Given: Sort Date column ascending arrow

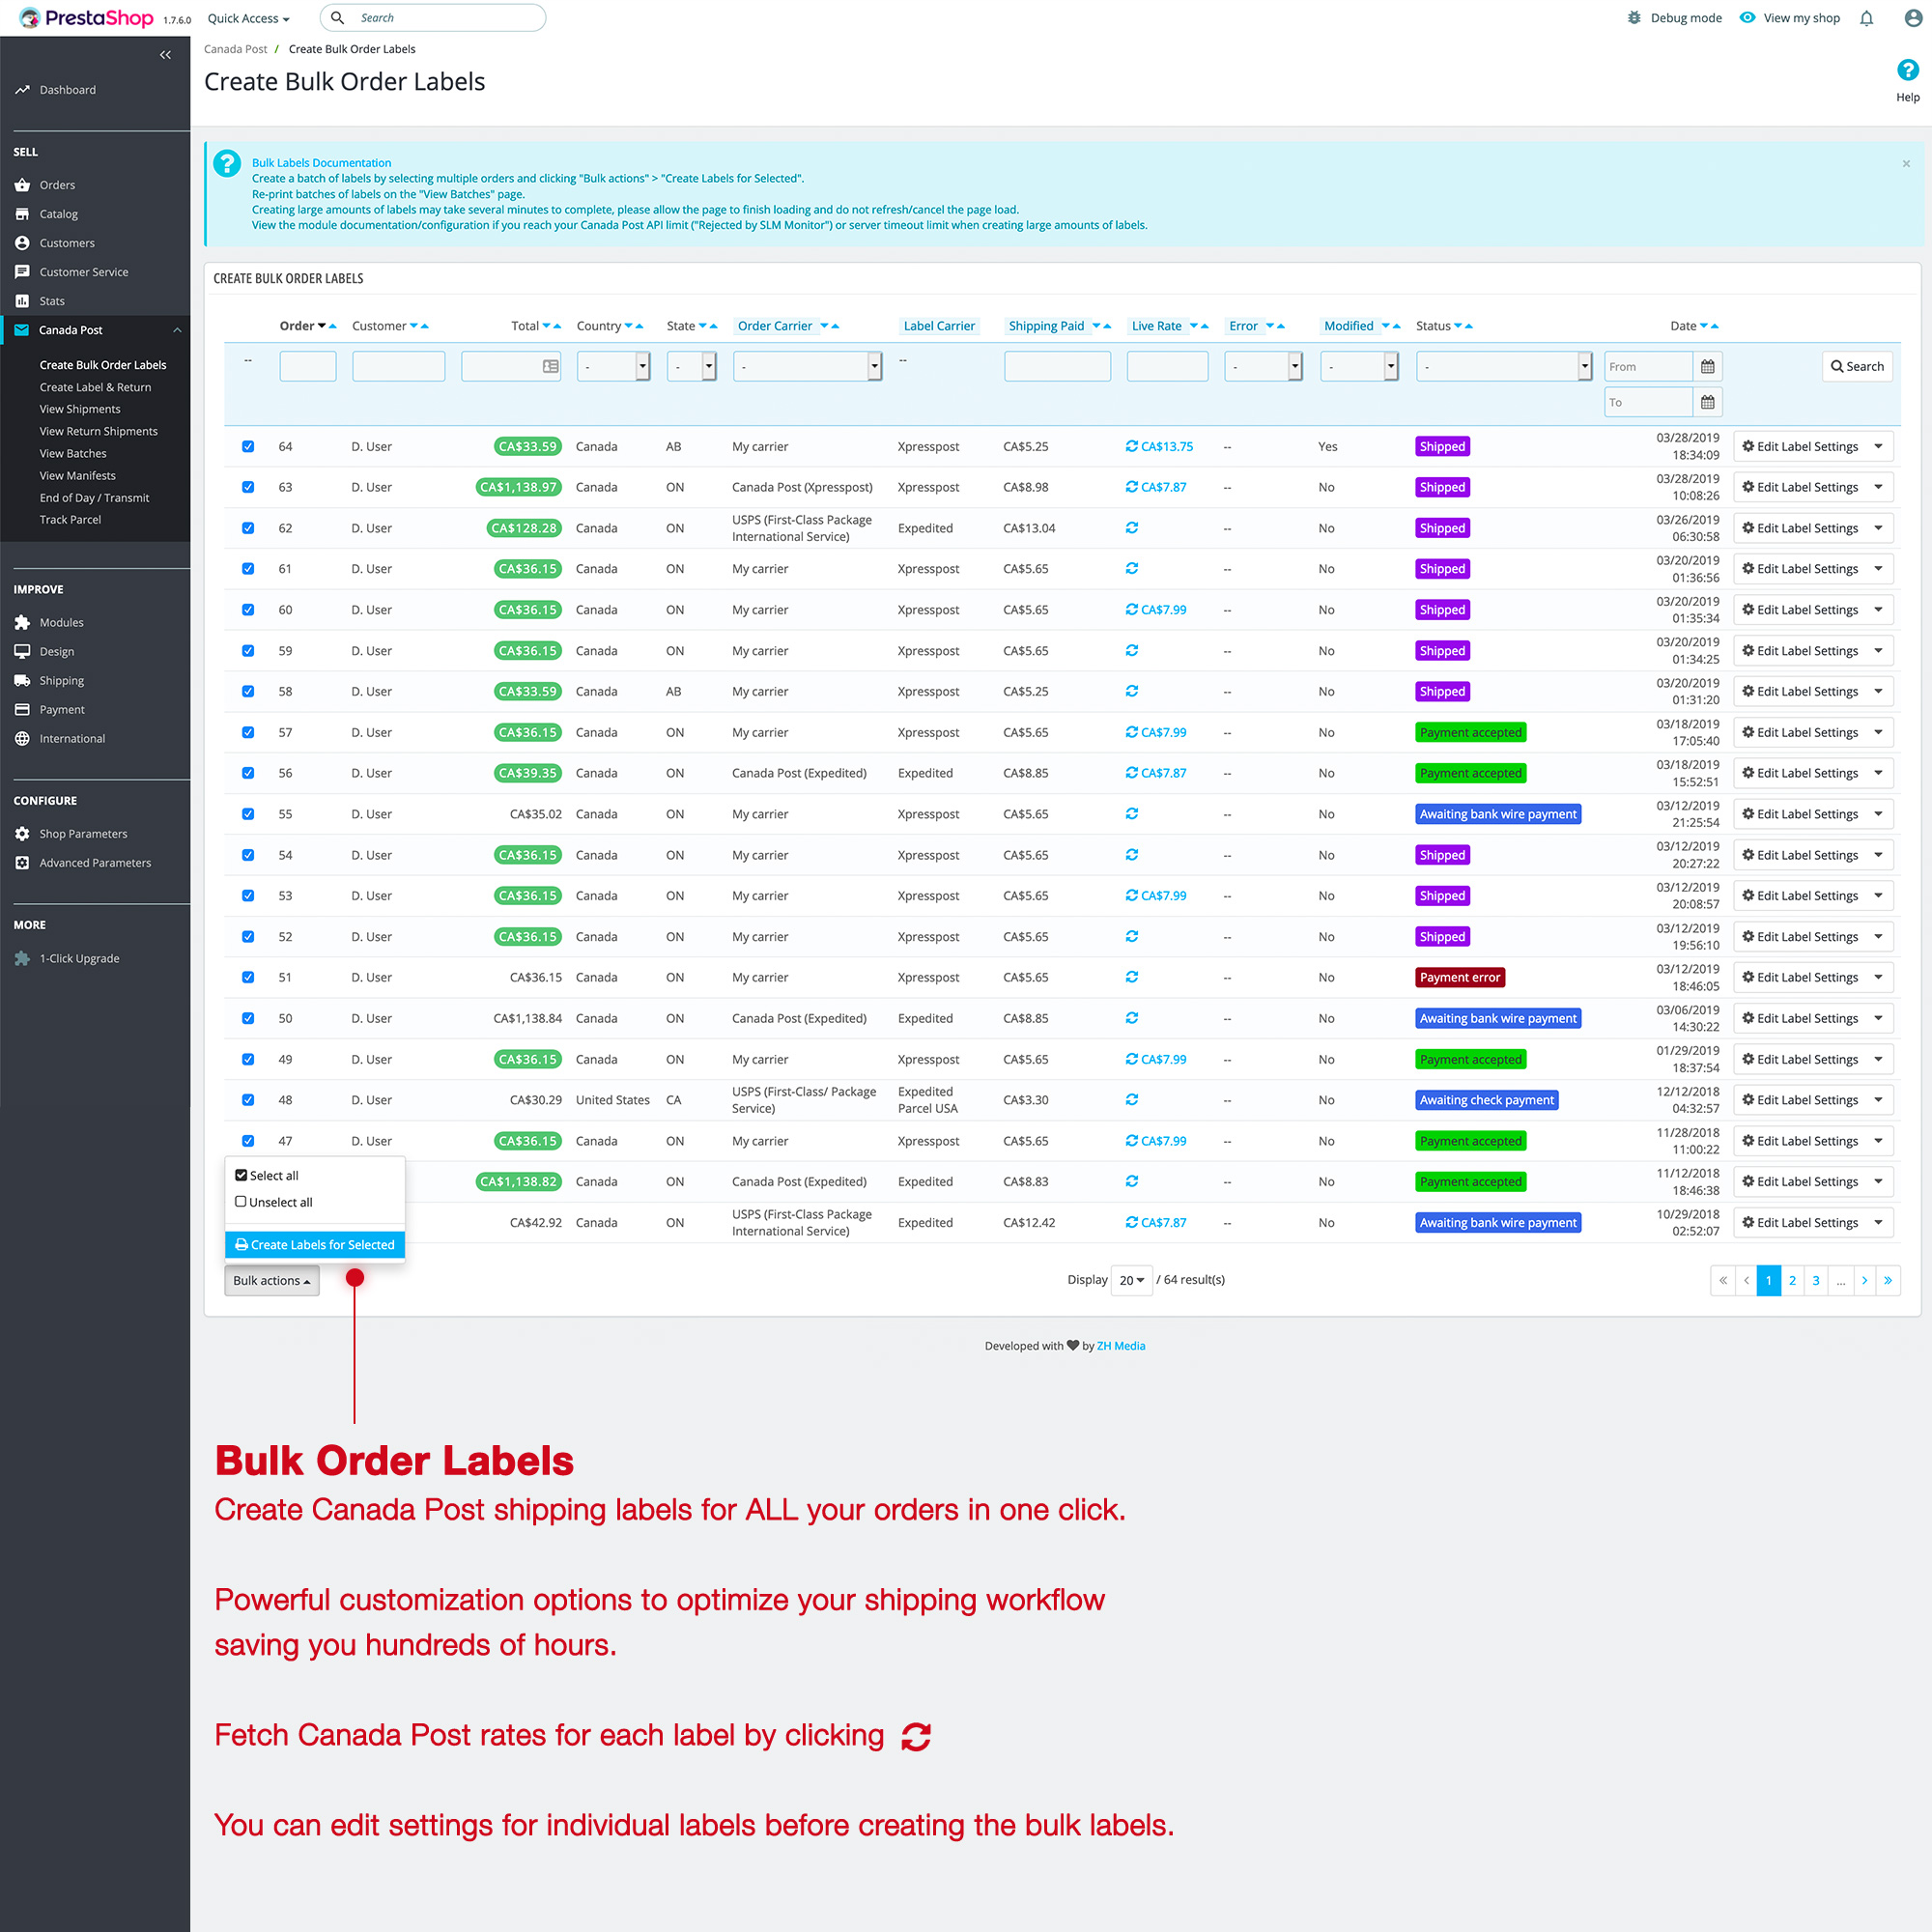Looking at the screenshot, I should click(x=1714, y=326).
